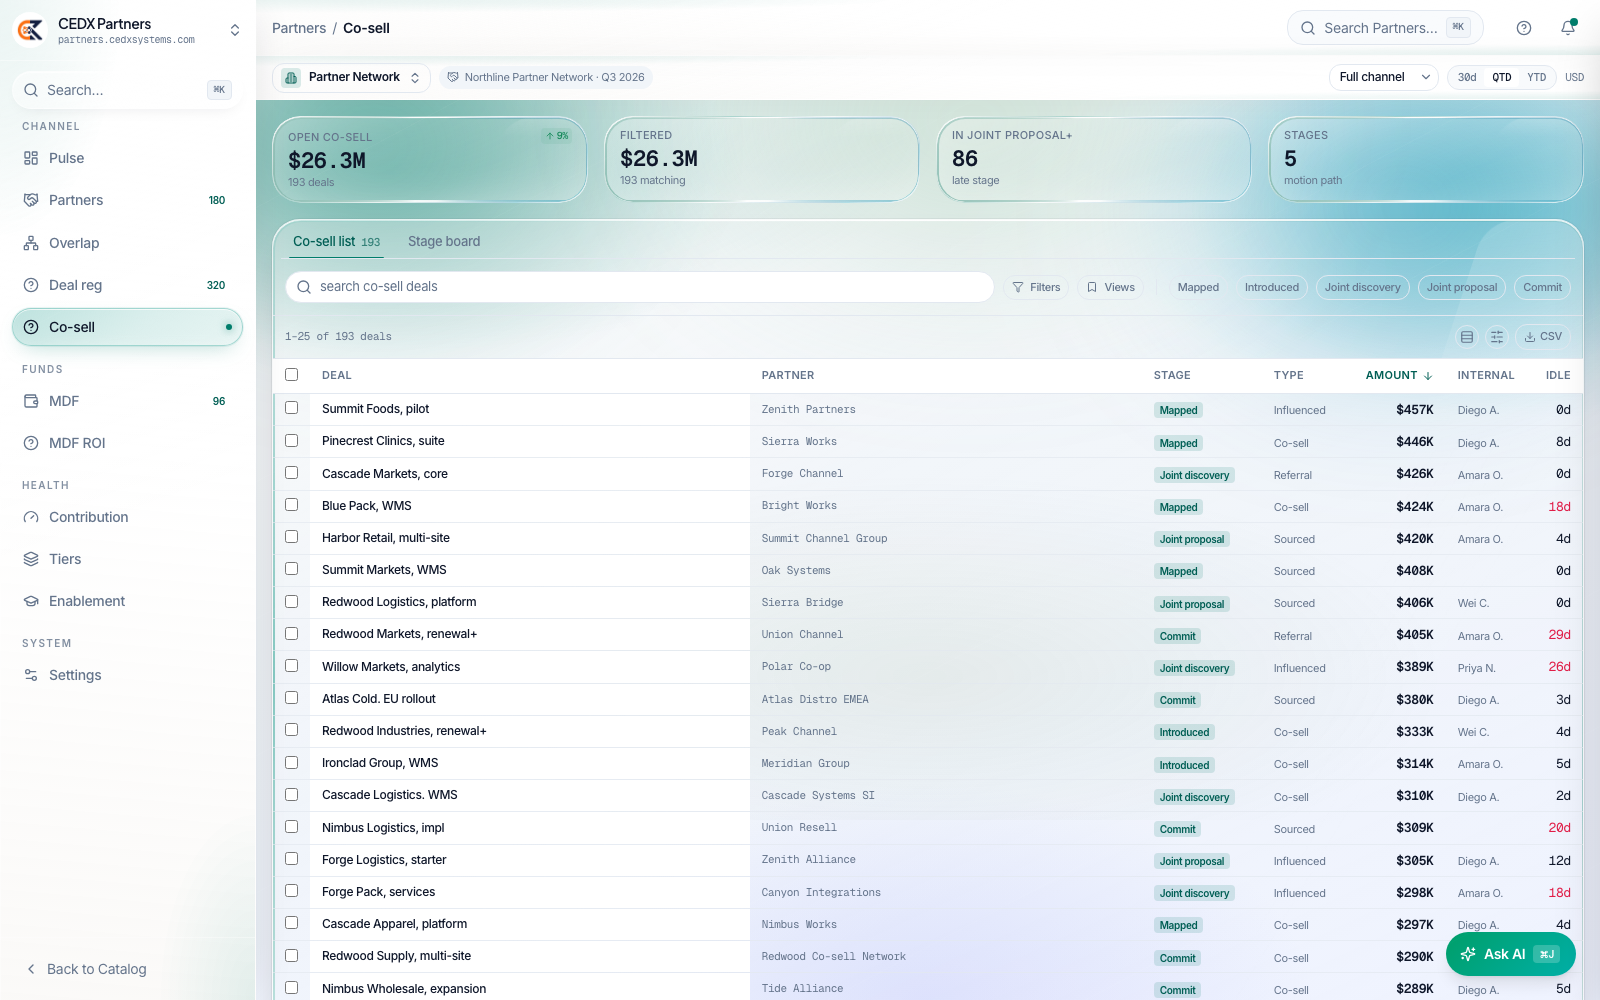Click the Views button
The width and height of the screenshot is (1600, 1000).
[1111, 287]
